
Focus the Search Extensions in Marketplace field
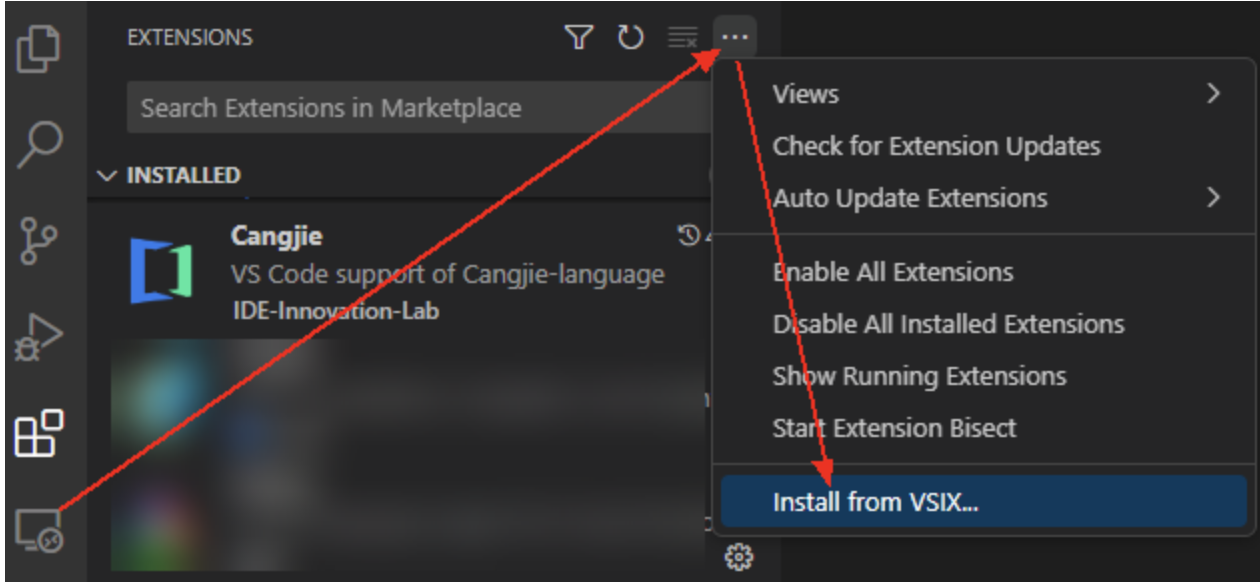point(420,108)
